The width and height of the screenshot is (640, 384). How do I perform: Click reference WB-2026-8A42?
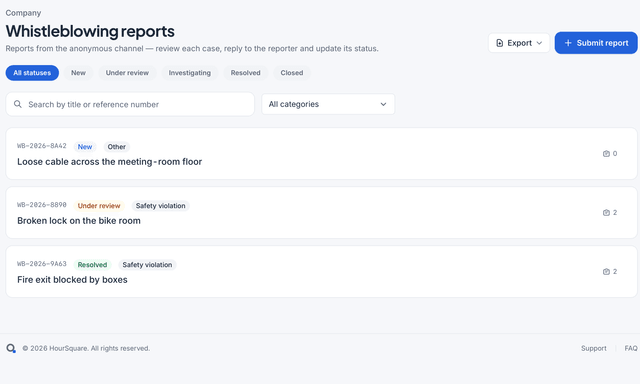(42, 146)
